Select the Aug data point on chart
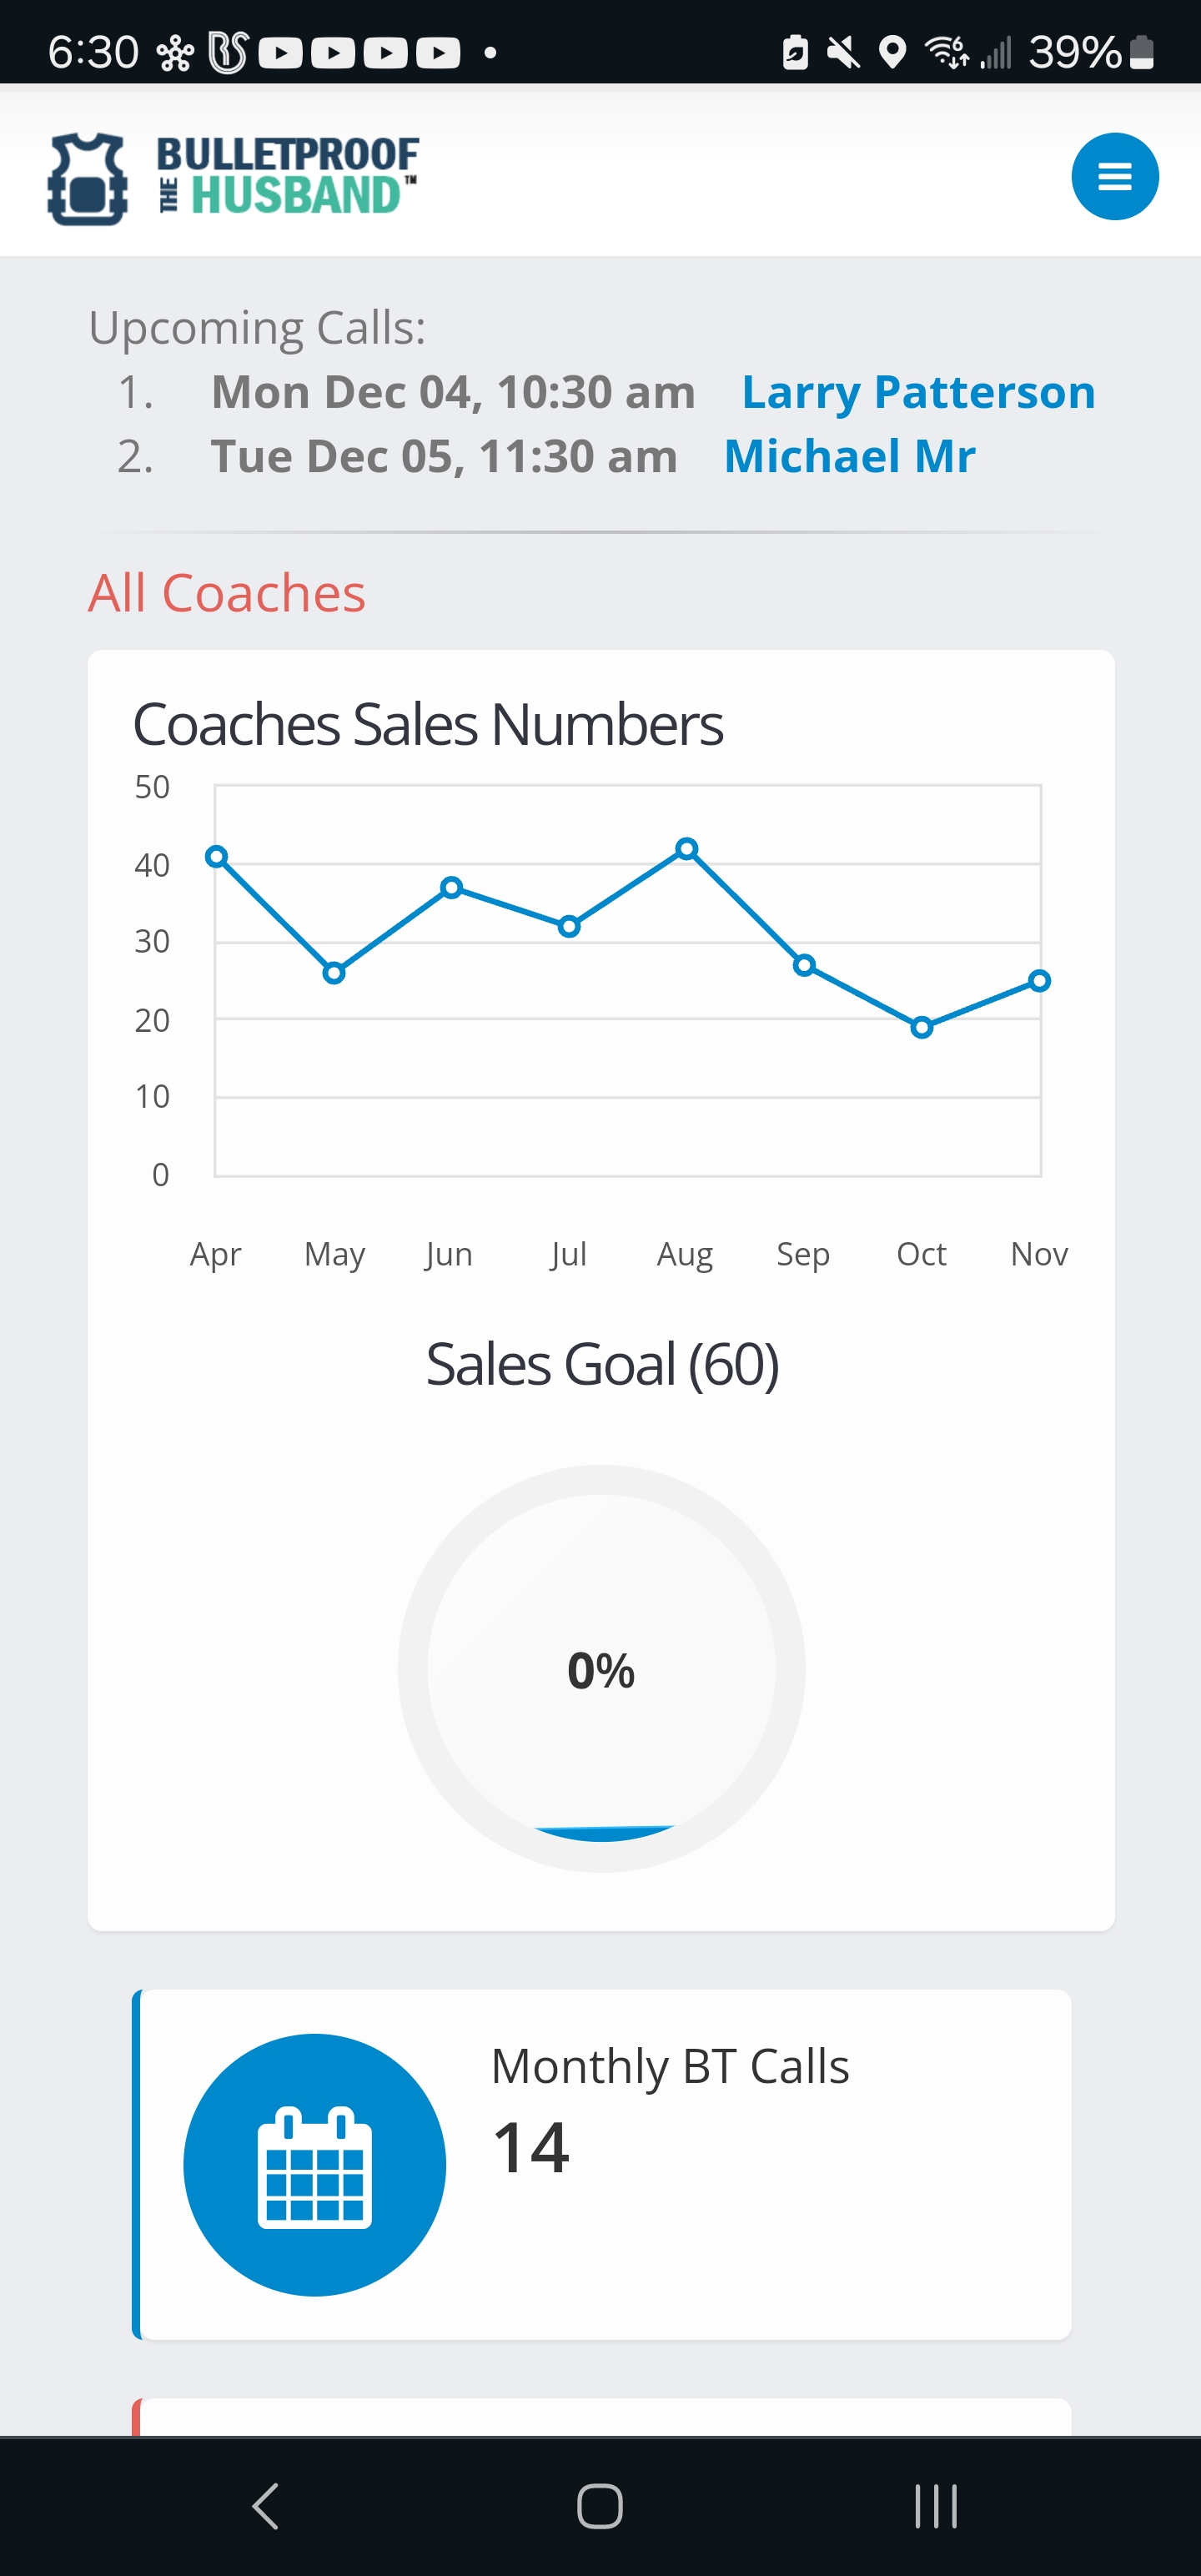1201x2576 pixels. tap(686, 849)
